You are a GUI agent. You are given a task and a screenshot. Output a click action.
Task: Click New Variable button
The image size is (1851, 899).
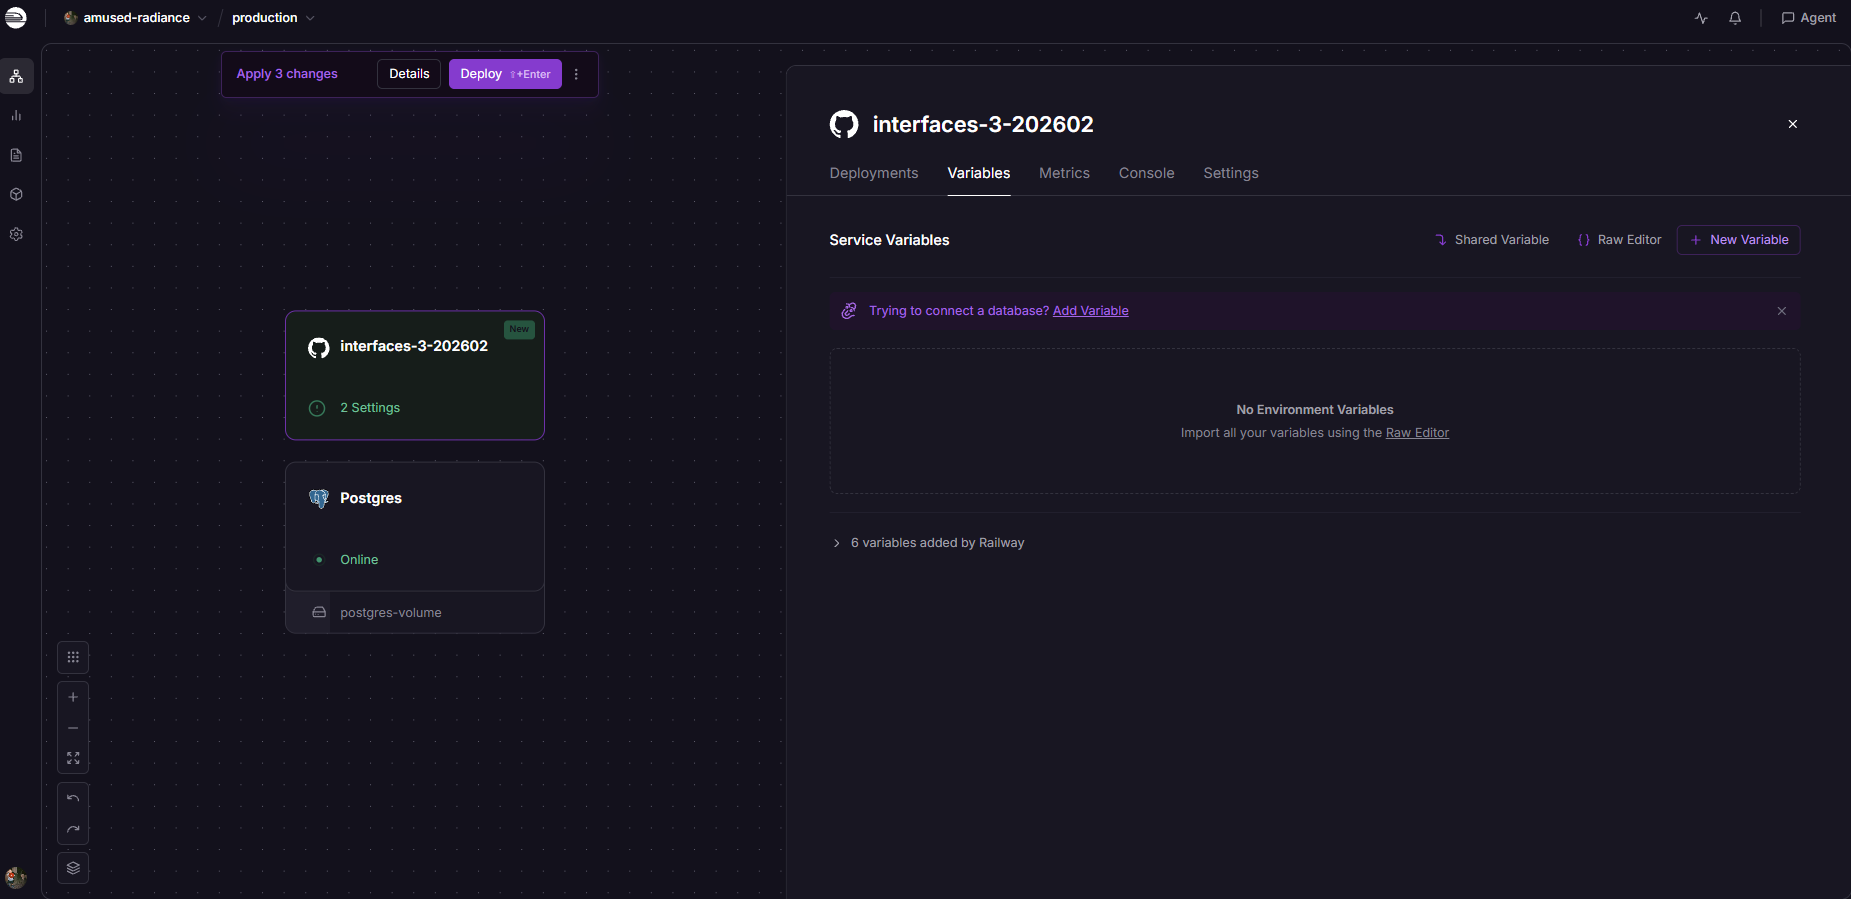tap(1739, 240)
